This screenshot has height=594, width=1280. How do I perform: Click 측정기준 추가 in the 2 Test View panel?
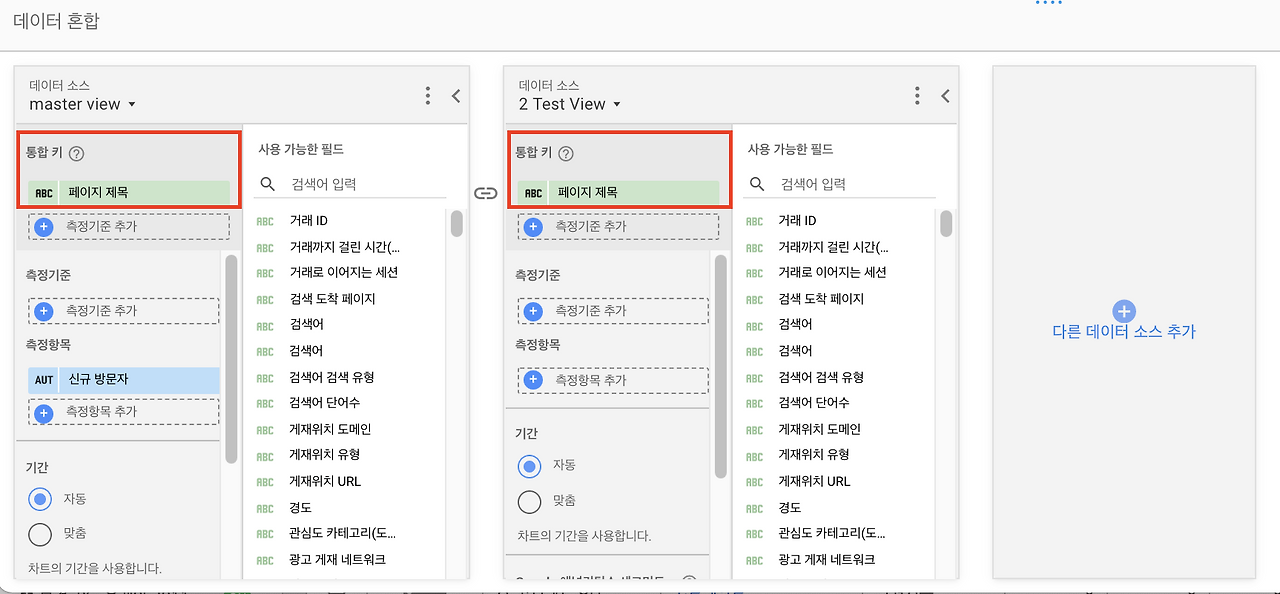click(613, 310)
